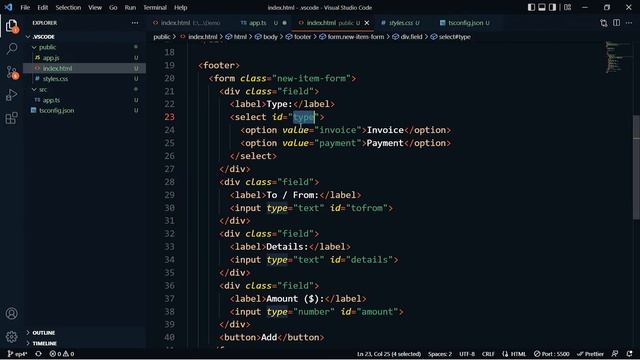Change encoding UTF-8
This screenshot has height=360, width=640.
pyautogui.click(x=467, y=354)
